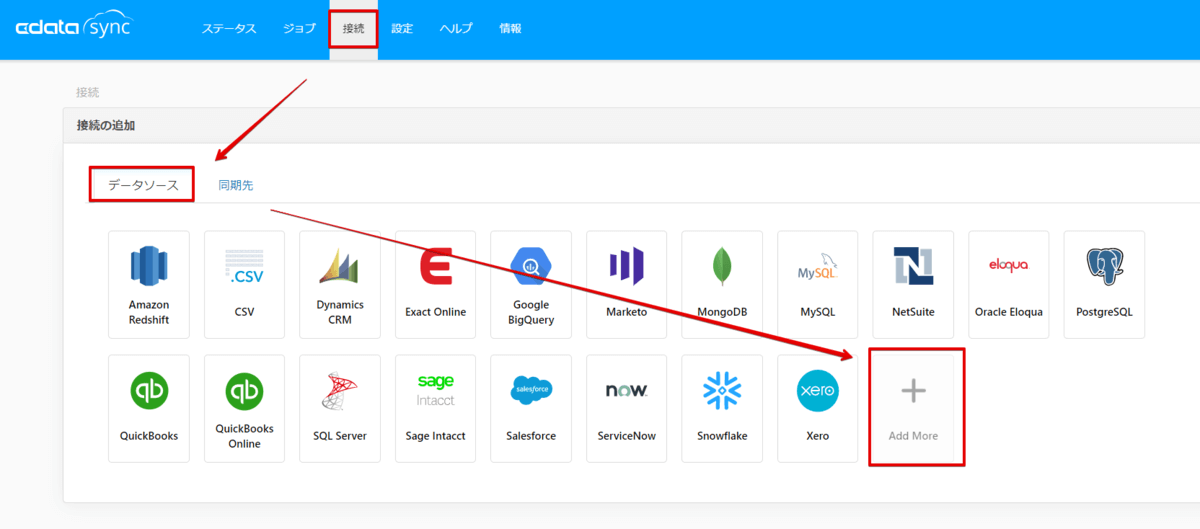The width and height of the screenshot is (1200, 529).
Task: Switch to the 同期先 tab
Action: [236, 185]
